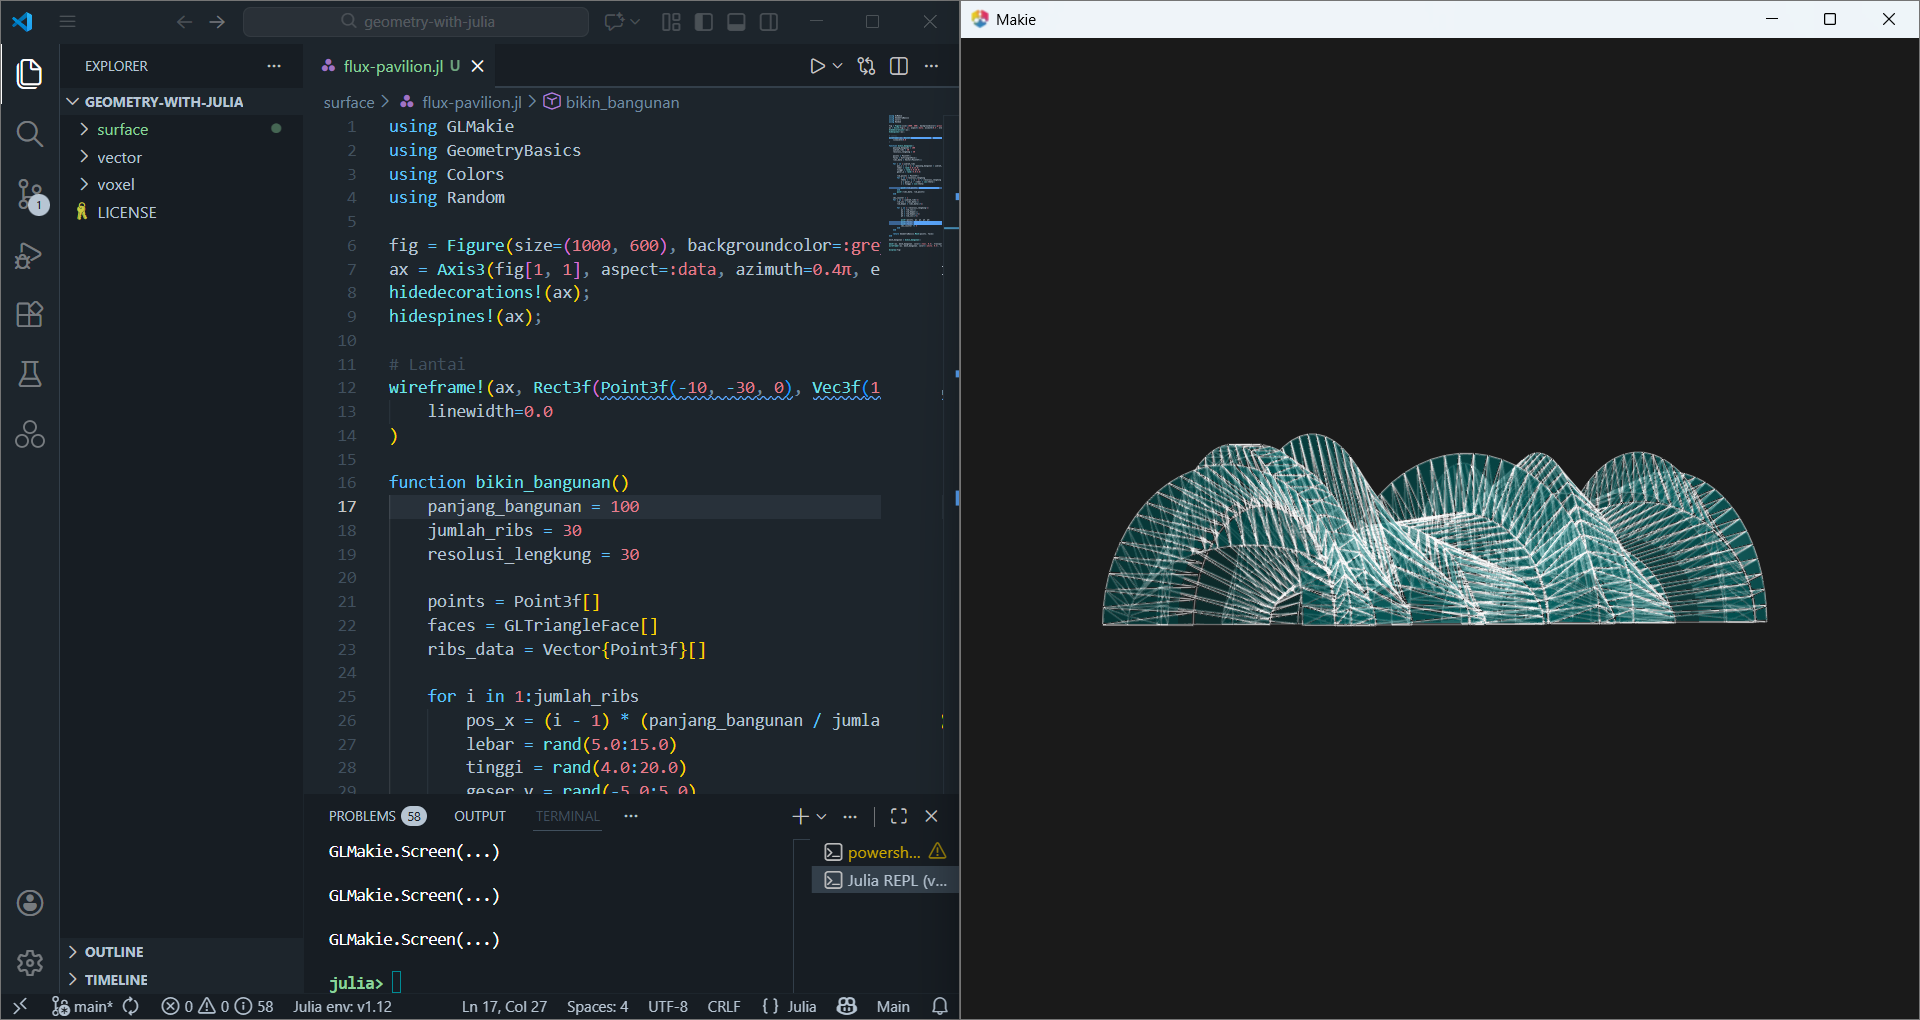Viewport: 1920px width, 1020px height.
Task: Click the Run Julia file play button
Action: pyautogui.click(x=817, y=66)
